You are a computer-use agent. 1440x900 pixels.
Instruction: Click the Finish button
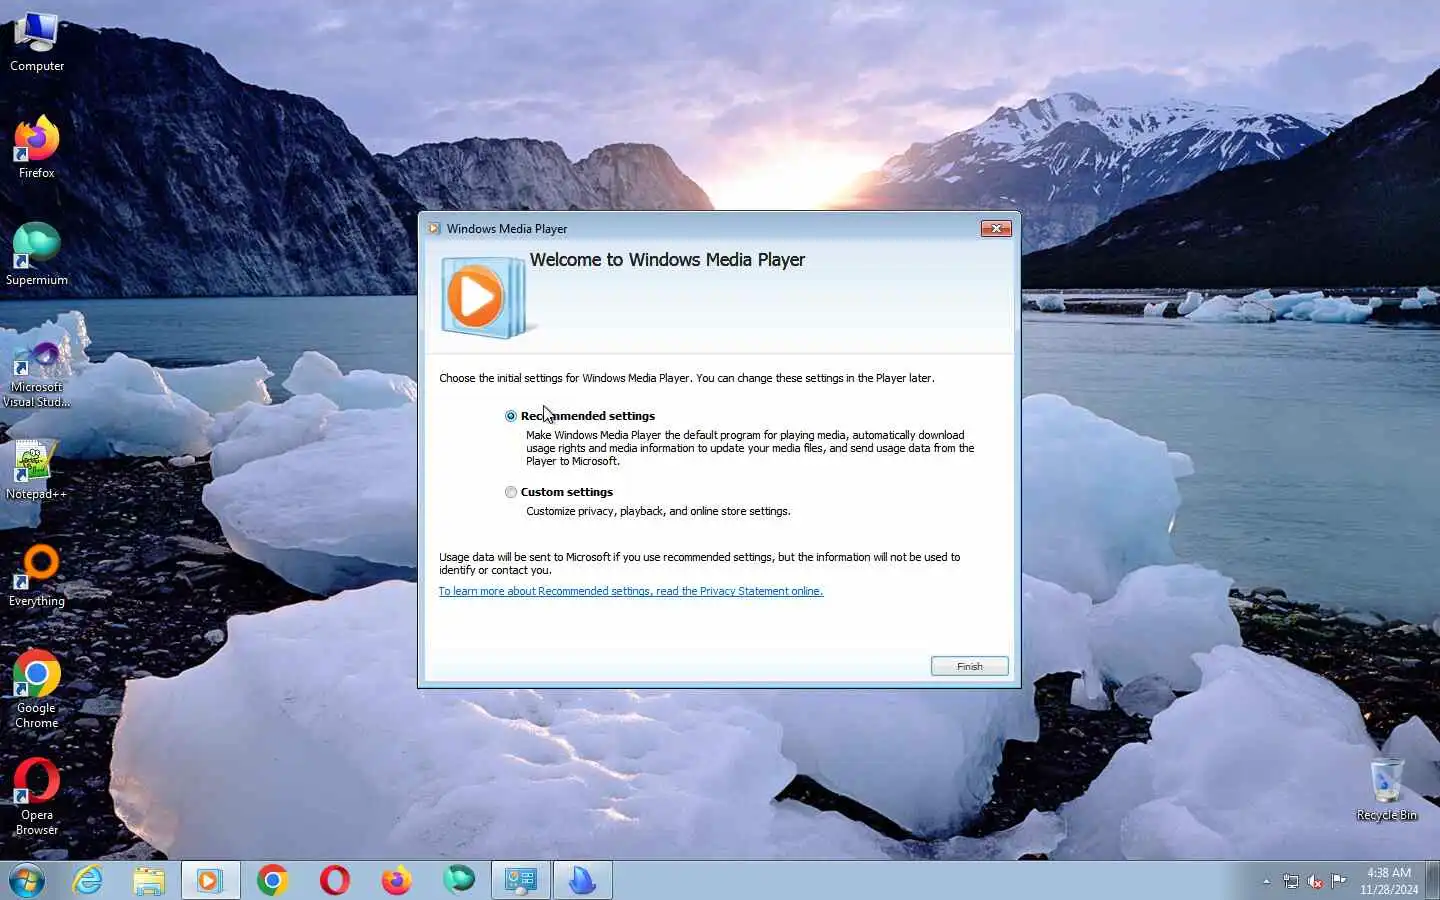[969, 666]
